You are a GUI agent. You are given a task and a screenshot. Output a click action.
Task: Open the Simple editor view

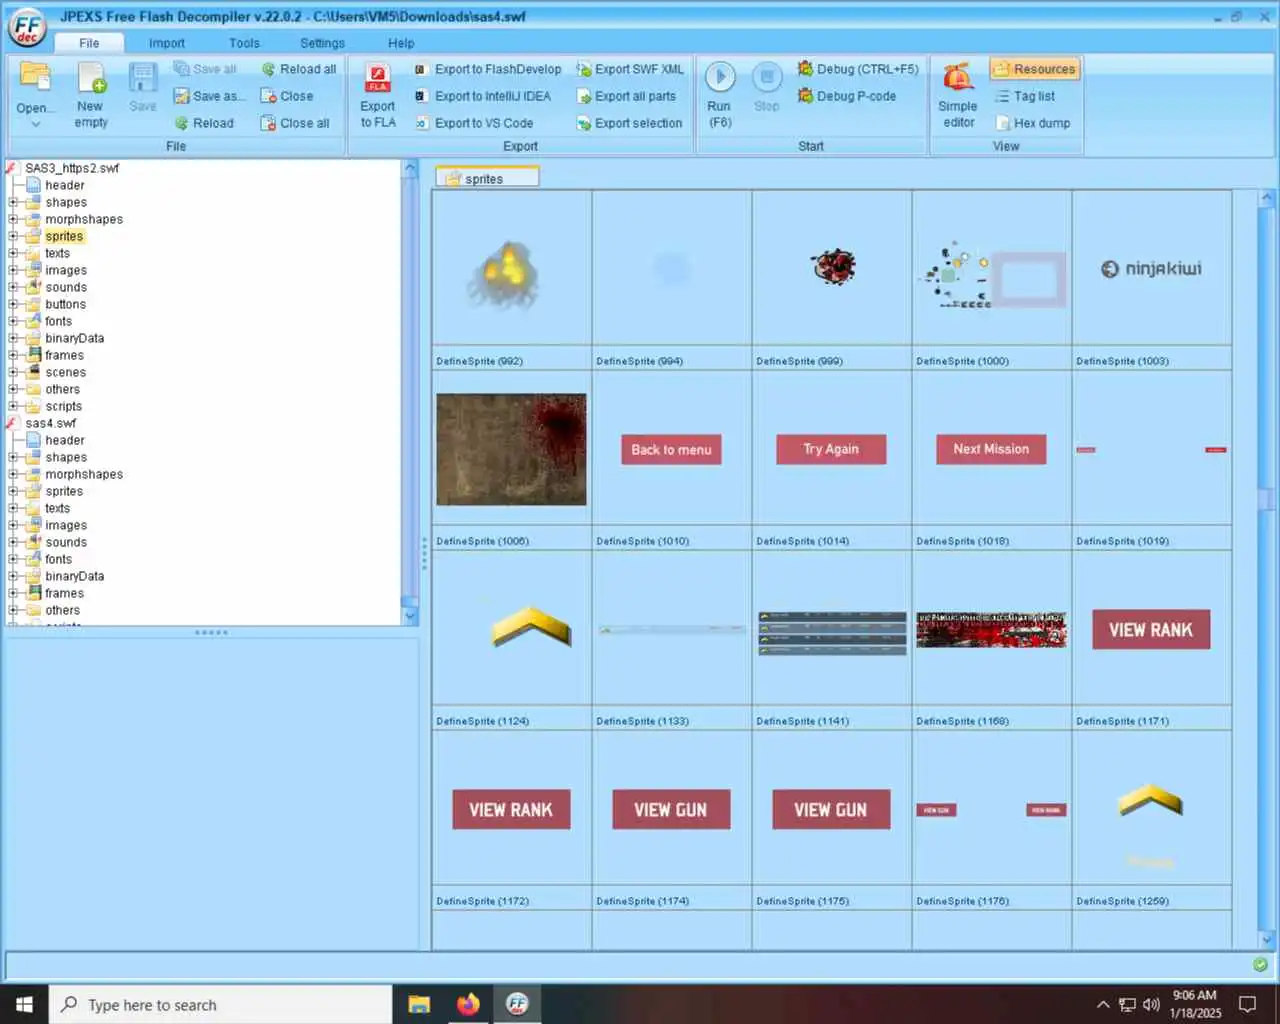958,96
